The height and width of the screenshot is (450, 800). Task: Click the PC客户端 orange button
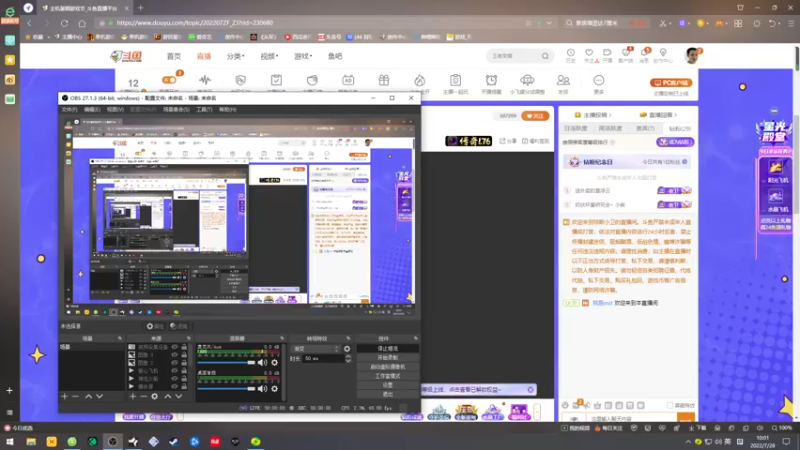[671, 83]
